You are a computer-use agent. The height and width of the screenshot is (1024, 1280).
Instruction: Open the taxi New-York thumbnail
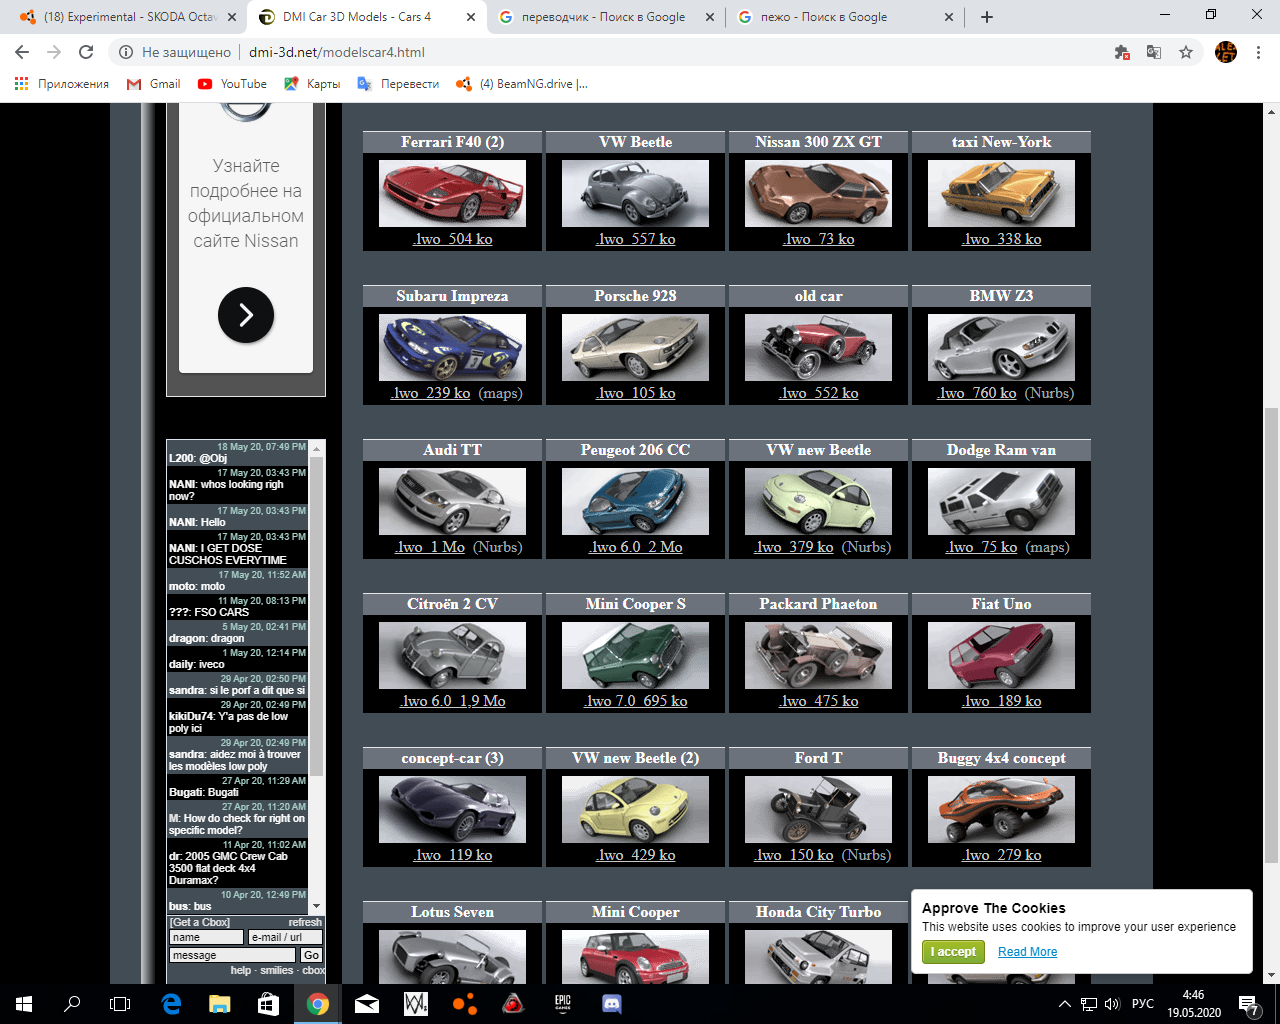(1002, 193)
